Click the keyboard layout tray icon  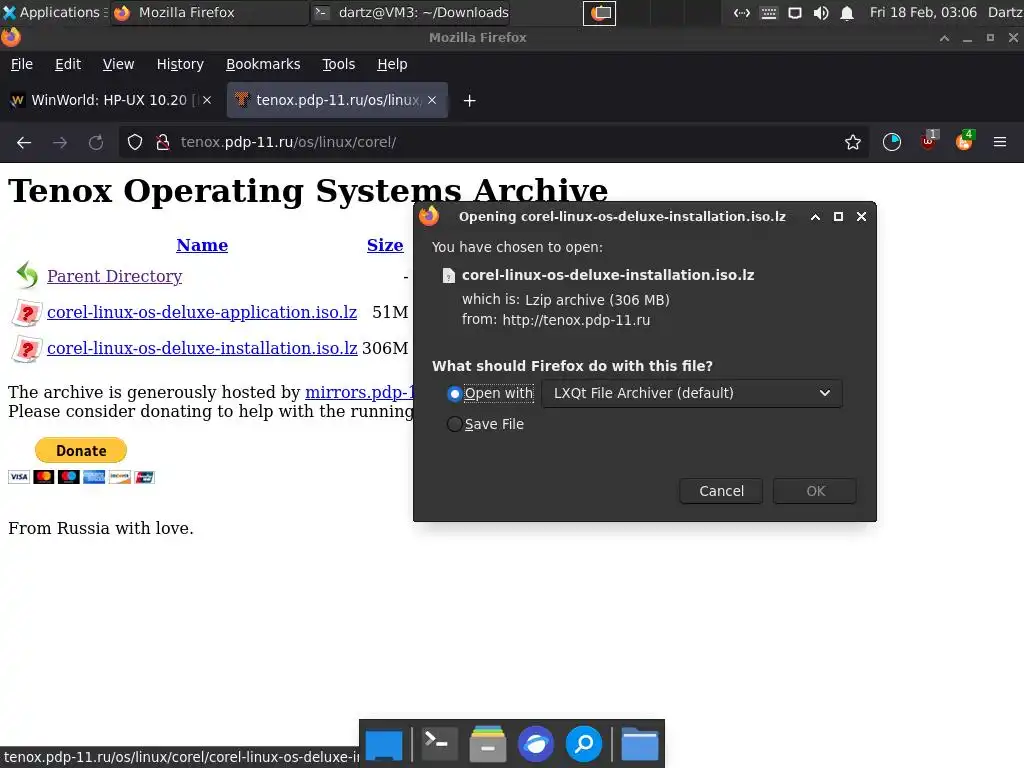click(x=769, y=12)
